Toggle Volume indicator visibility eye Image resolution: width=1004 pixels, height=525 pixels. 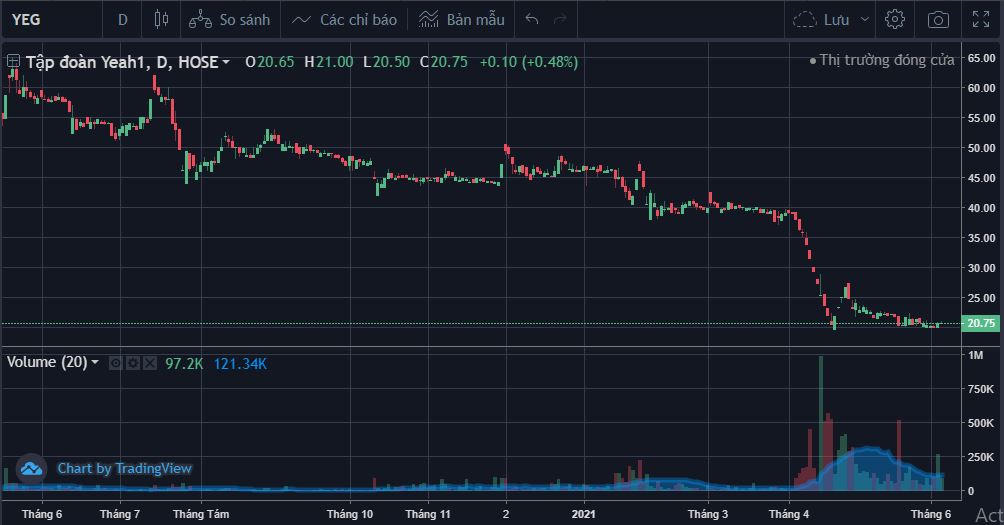click(116, 363)
